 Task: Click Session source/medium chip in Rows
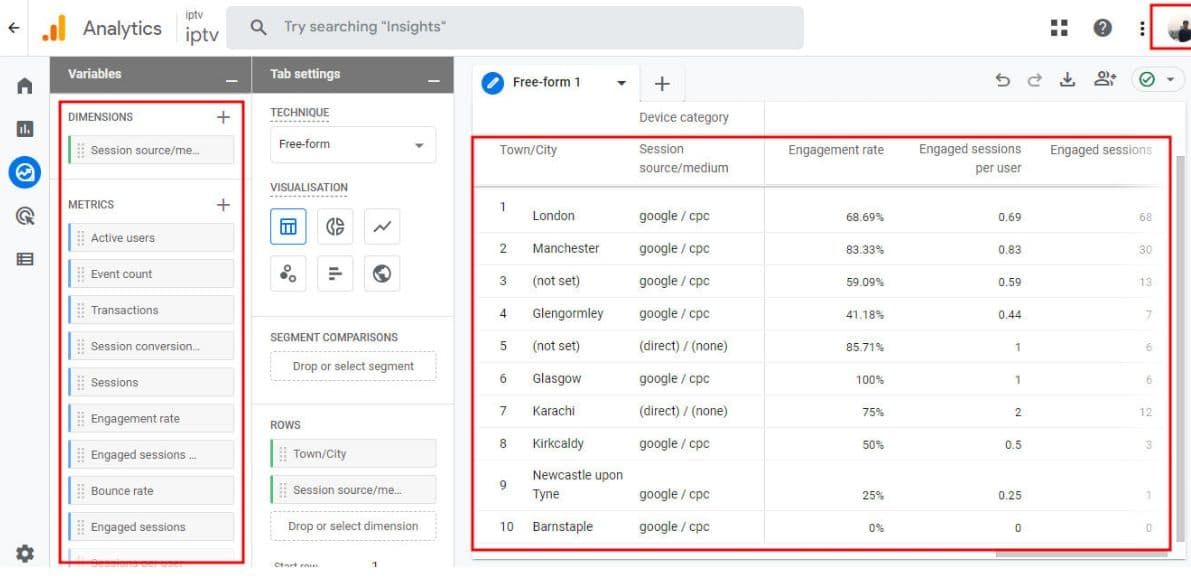[353, 490]
